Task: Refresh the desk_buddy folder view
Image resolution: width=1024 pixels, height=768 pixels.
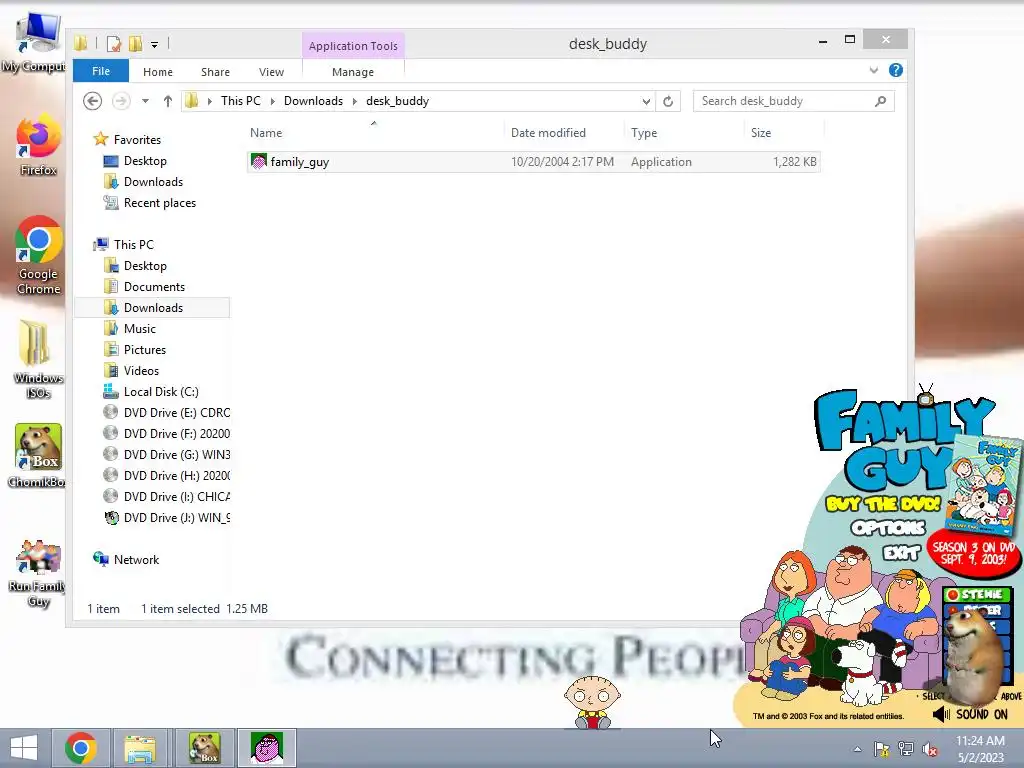Action: pyautogui.click(x=668, y=101)
